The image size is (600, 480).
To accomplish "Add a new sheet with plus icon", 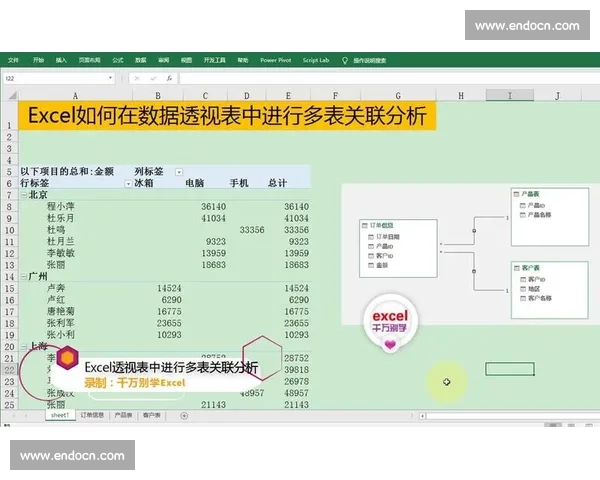I will [184, 416].
